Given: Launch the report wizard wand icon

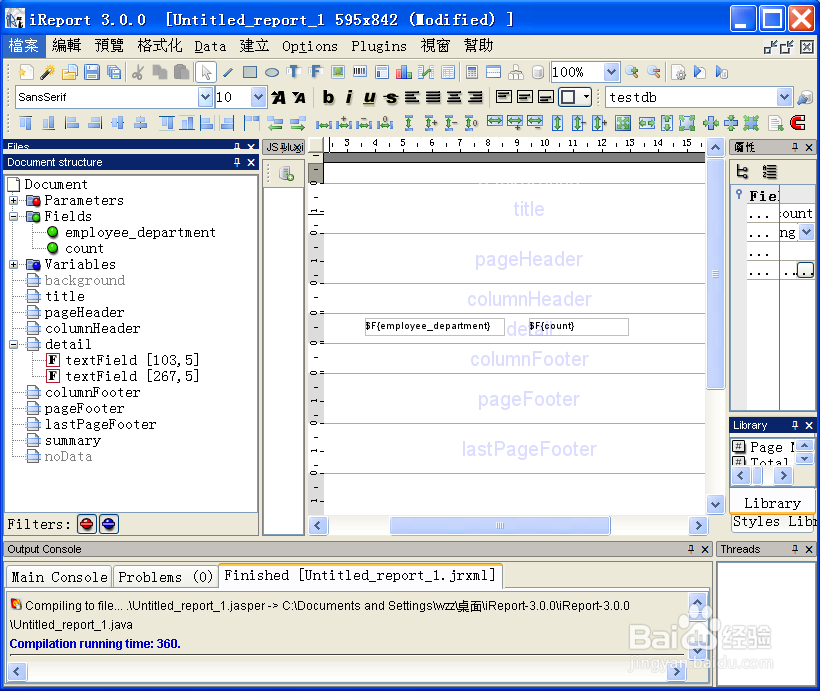Looking at the screenshot, I should click(48, 72).
